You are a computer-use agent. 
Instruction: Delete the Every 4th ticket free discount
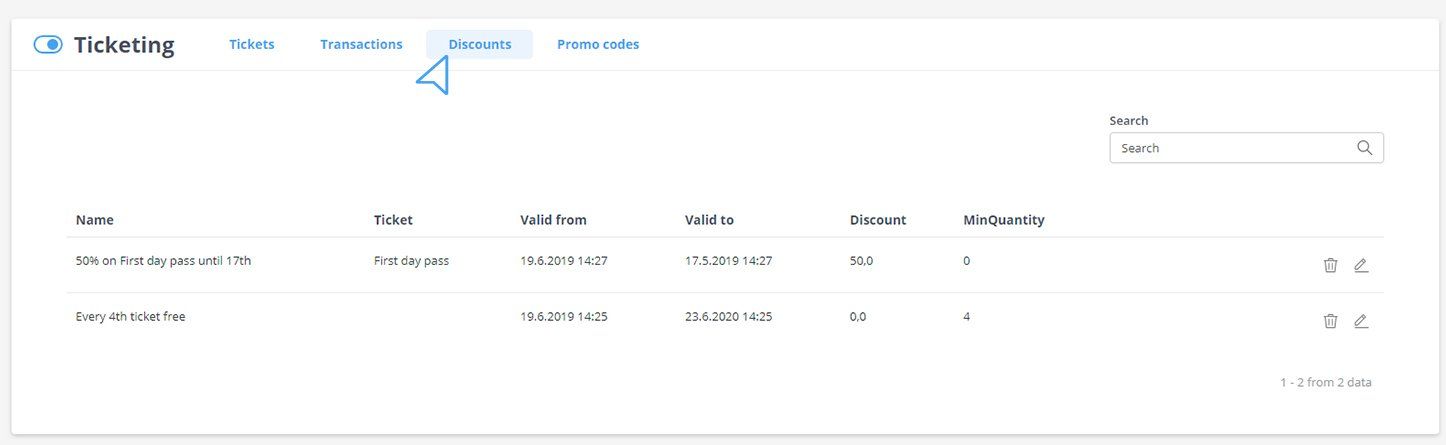coord(1330,321)
